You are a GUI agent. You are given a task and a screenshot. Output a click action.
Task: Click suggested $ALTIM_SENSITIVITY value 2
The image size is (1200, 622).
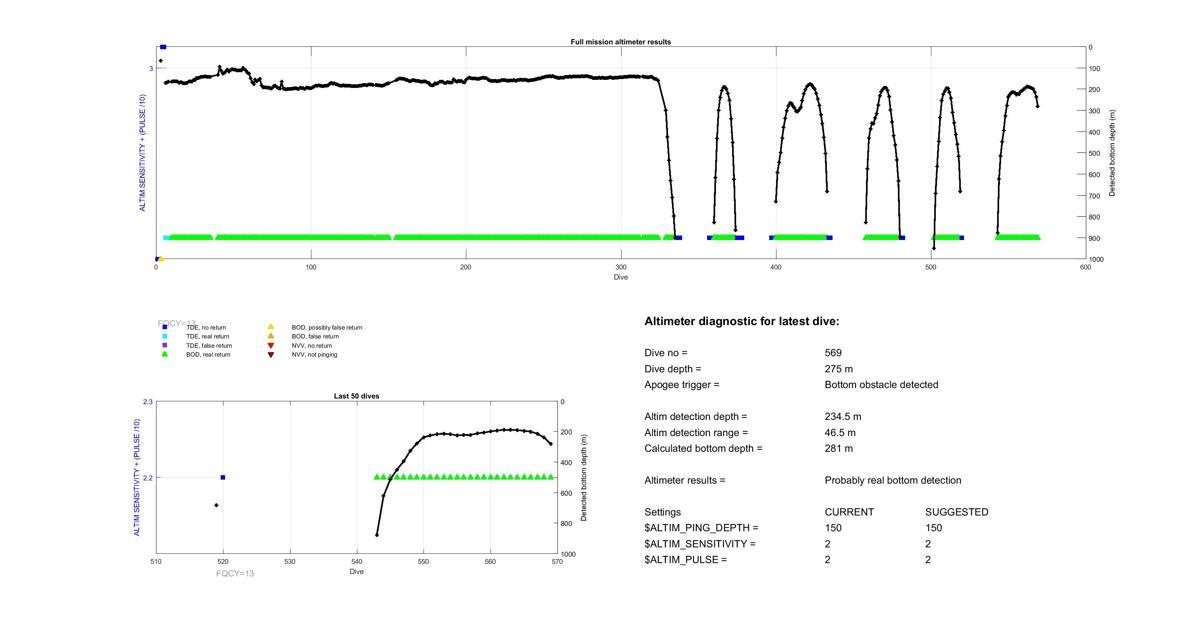(928, 544)
